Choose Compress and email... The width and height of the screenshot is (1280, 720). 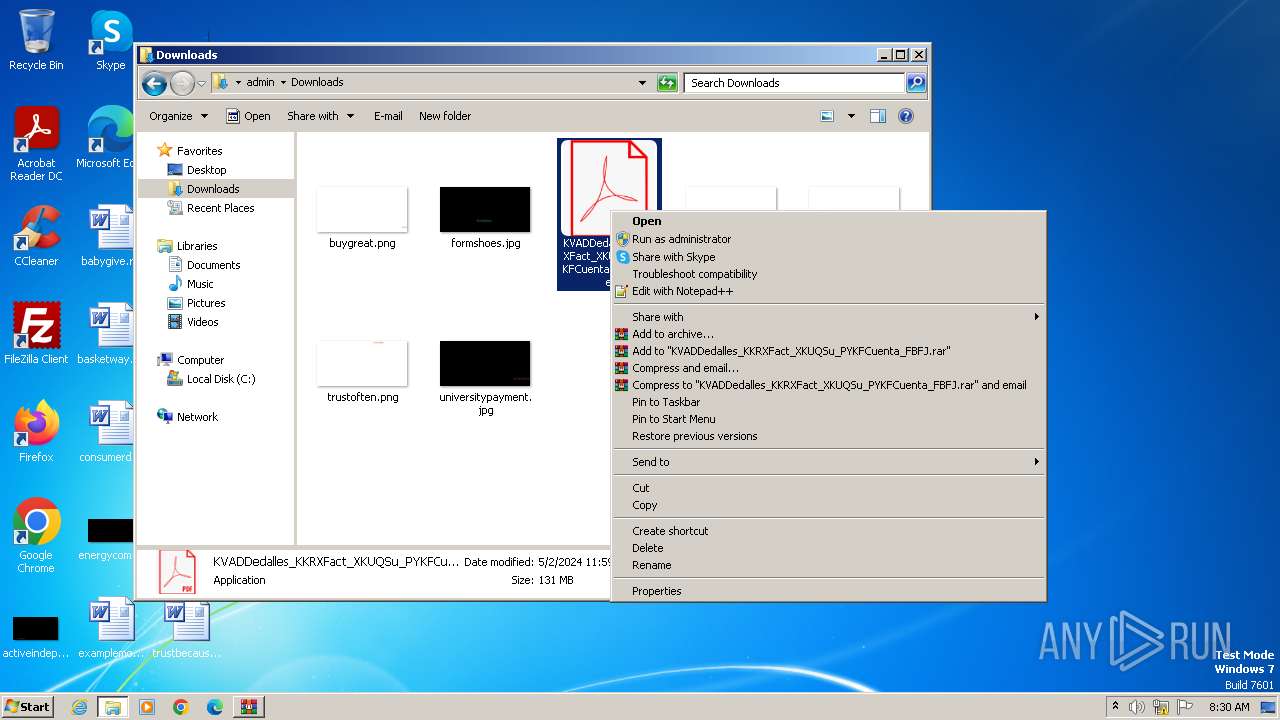pyautogui.click(x=828, y=368)
